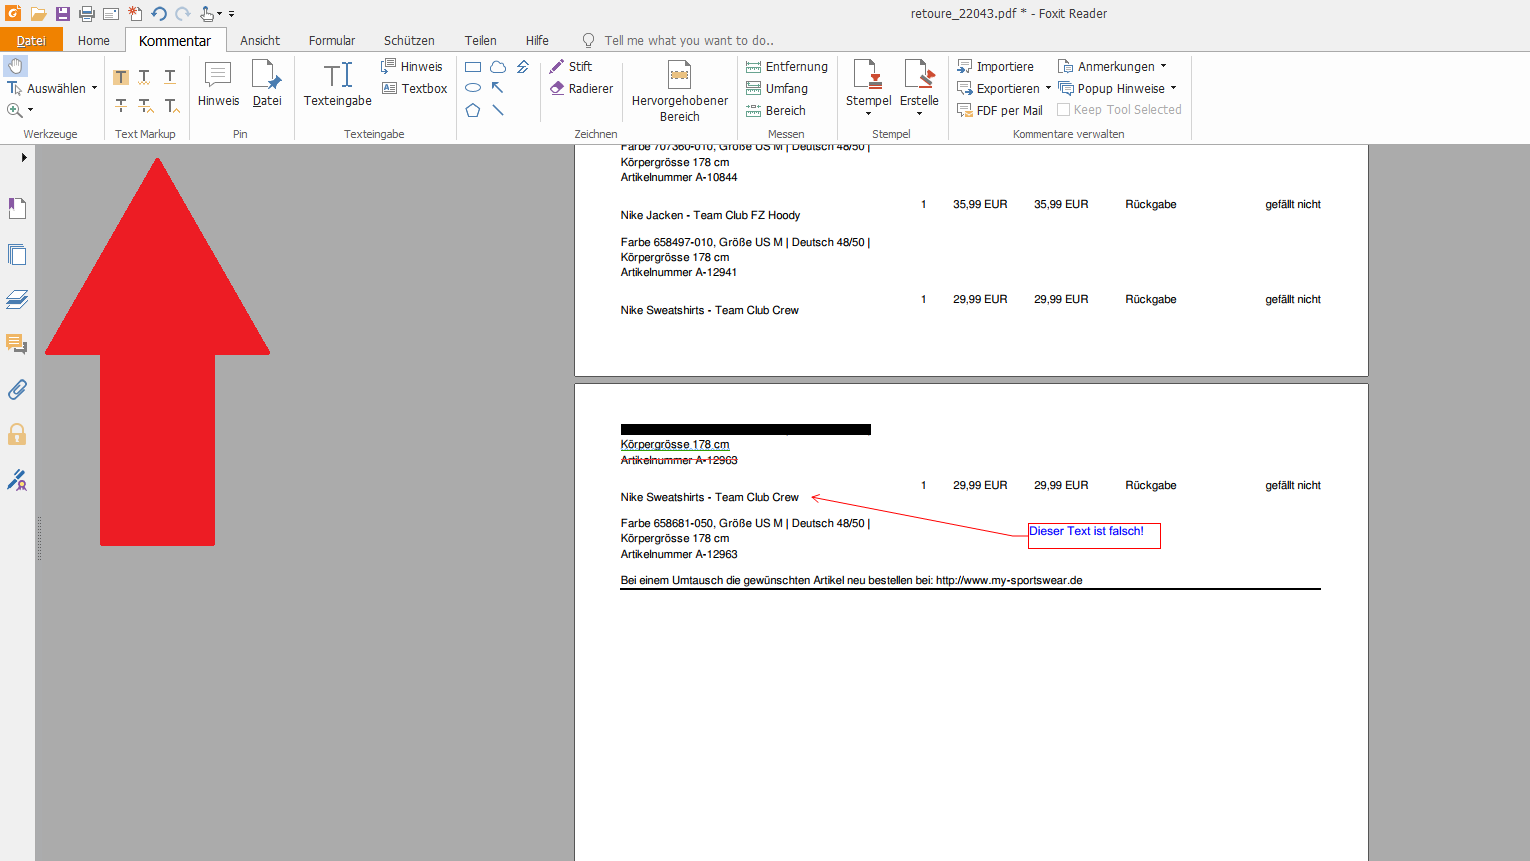Select the arrow drawing tool
Image resolution: width=1530 pixels, height=861 pixels.
(498, 88)
